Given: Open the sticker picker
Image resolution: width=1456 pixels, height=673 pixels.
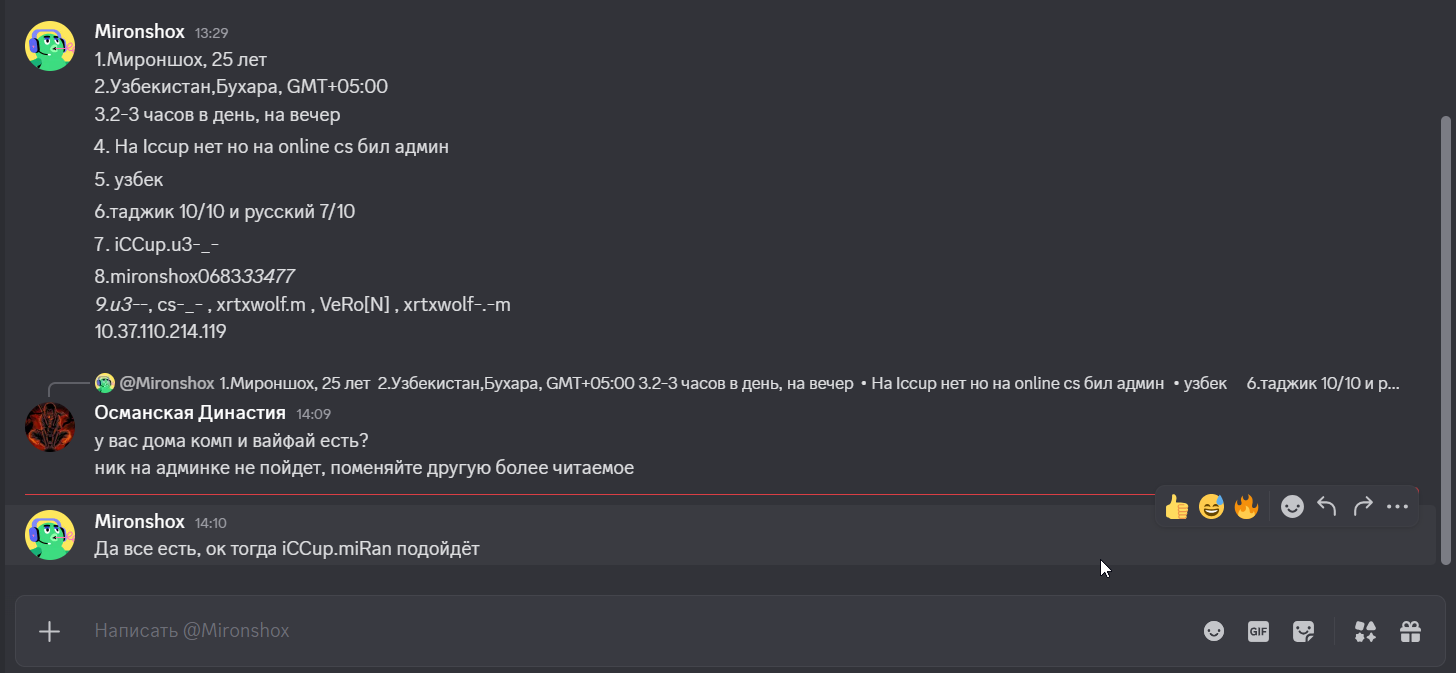Looking at the screenshot, I should pyautogui.click(x=1303, y=631).
